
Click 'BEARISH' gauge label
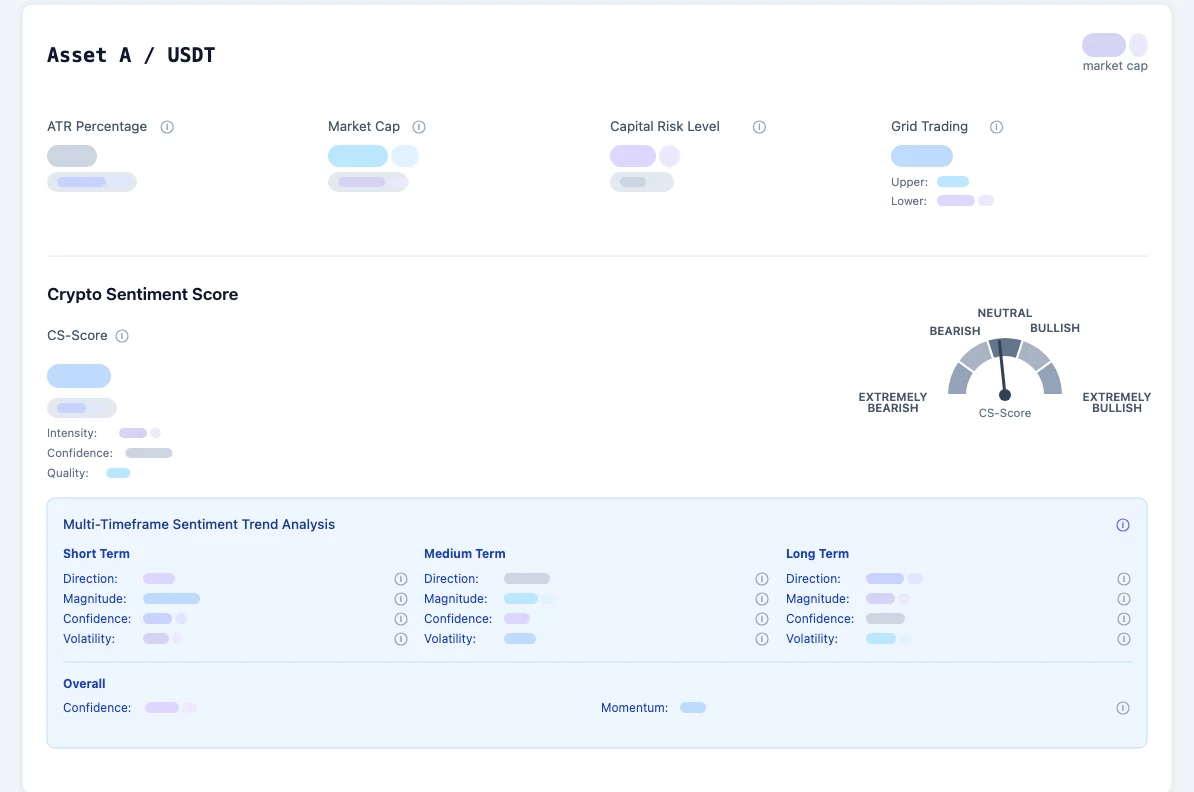[954, 331]
